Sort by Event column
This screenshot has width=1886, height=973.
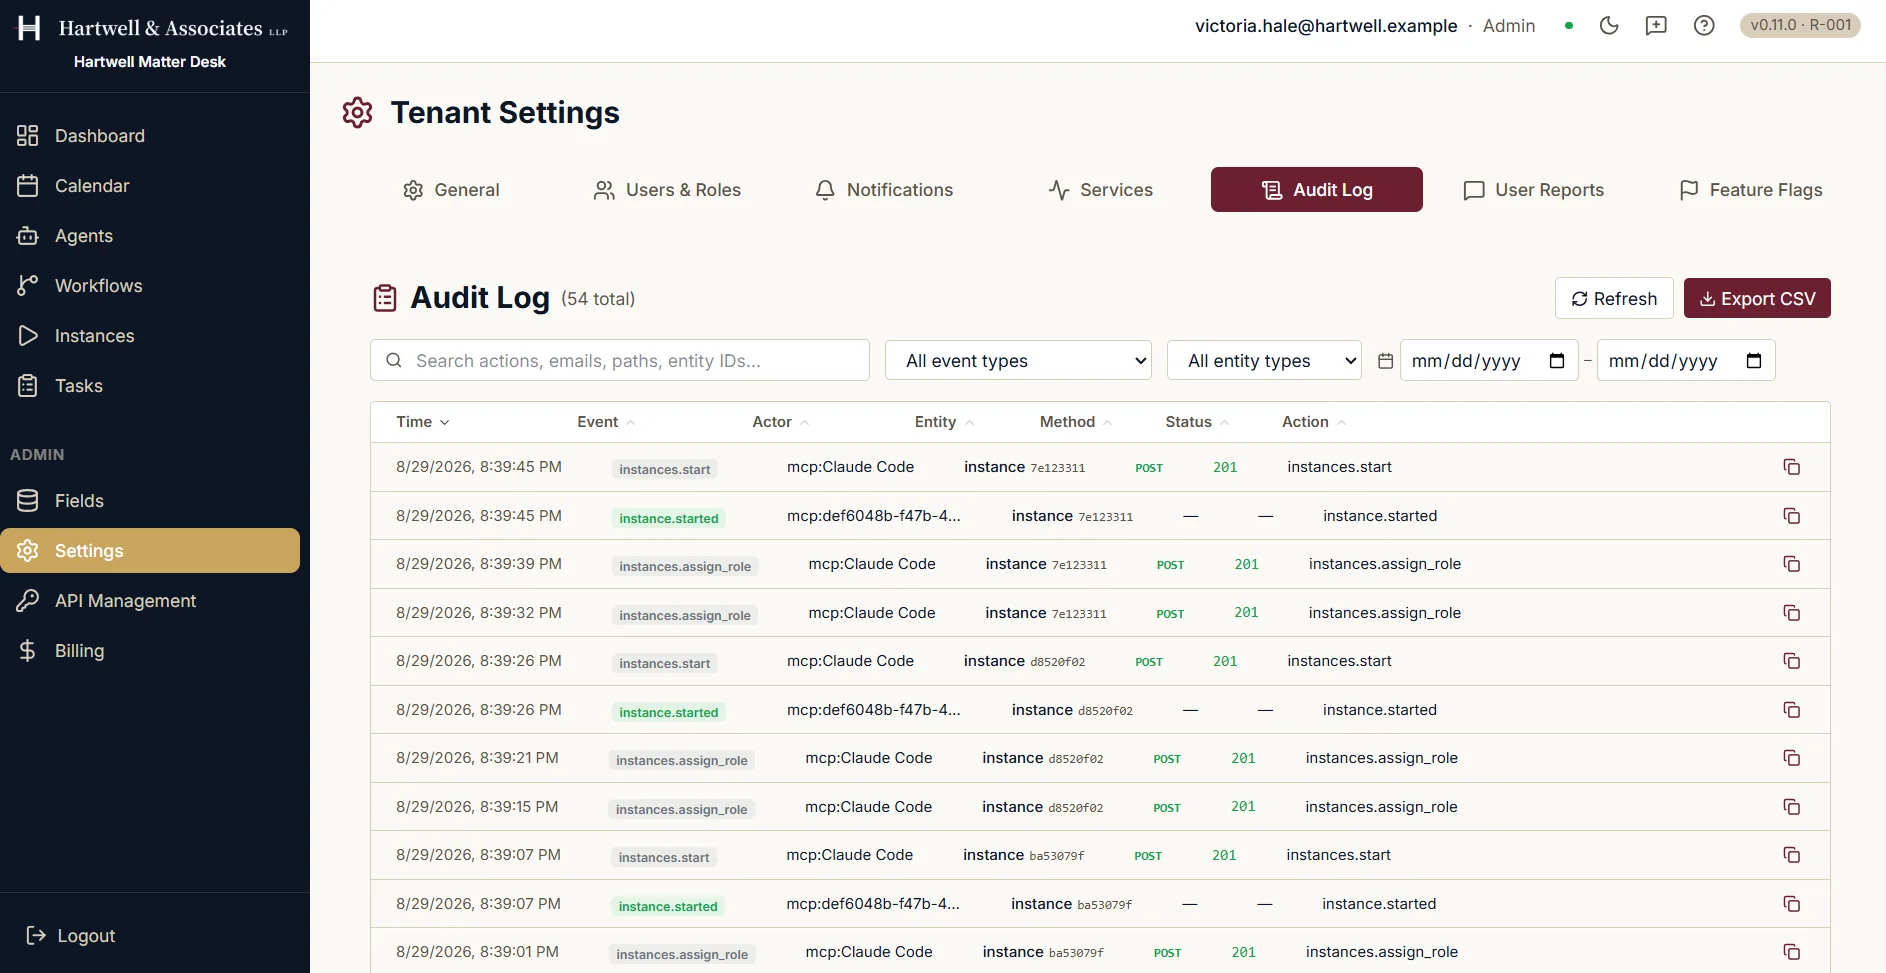(606, 422)
